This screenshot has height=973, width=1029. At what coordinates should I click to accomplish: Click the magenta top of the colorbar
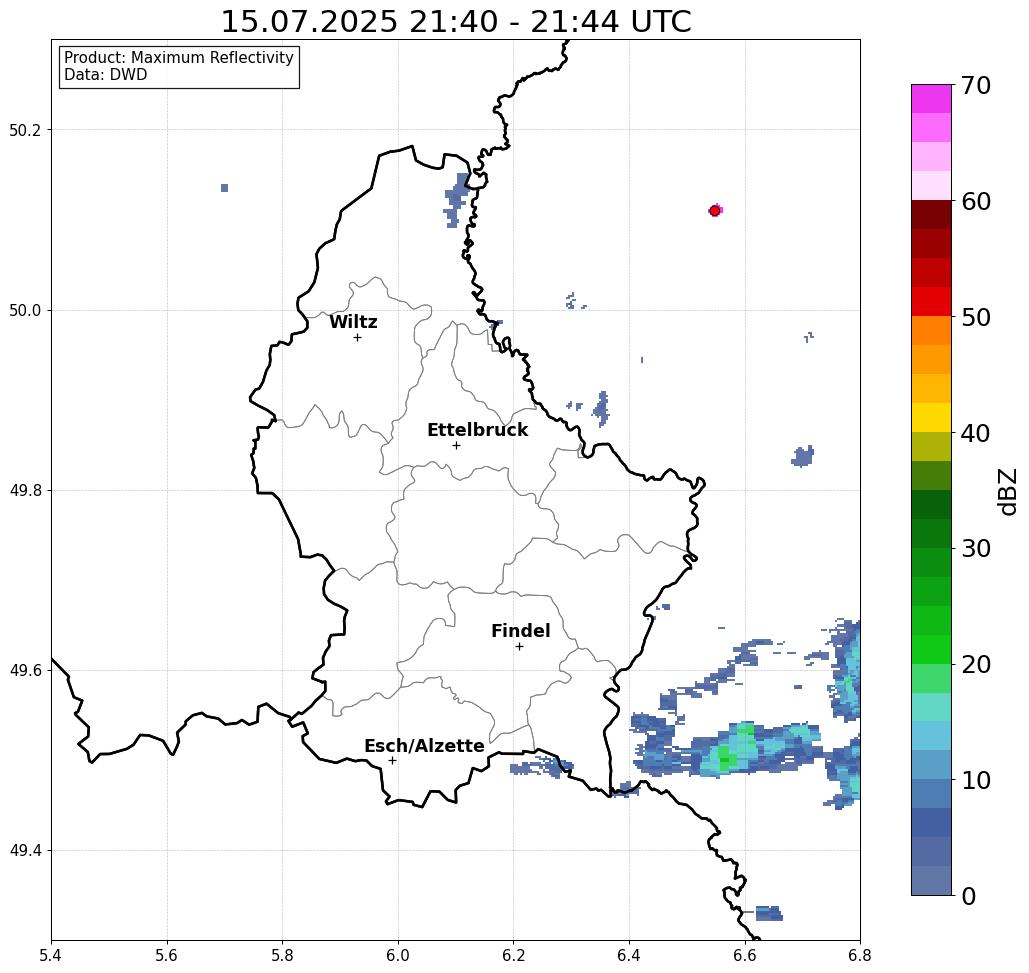(931, 99)
